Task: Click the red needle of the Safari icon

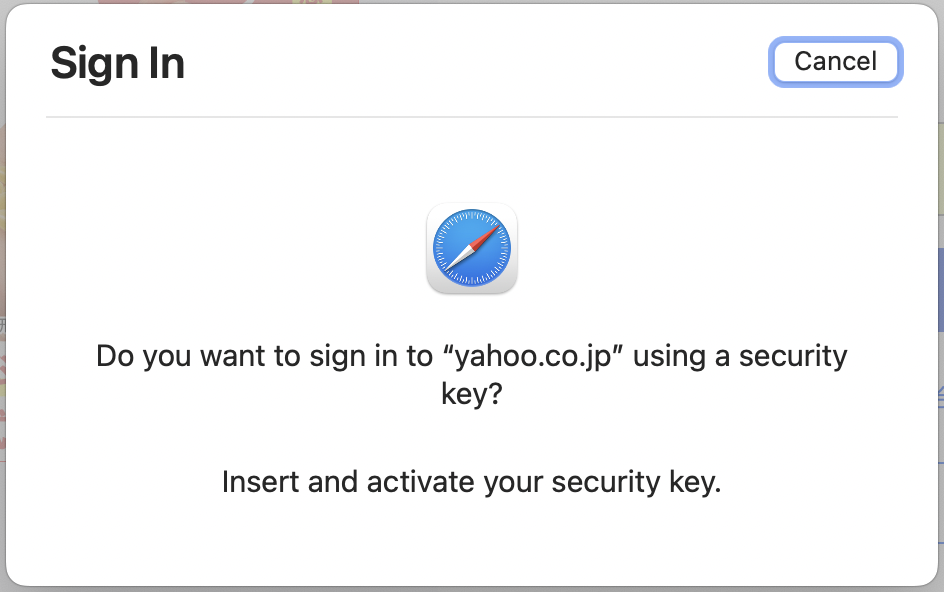Action: click(484, 237)
